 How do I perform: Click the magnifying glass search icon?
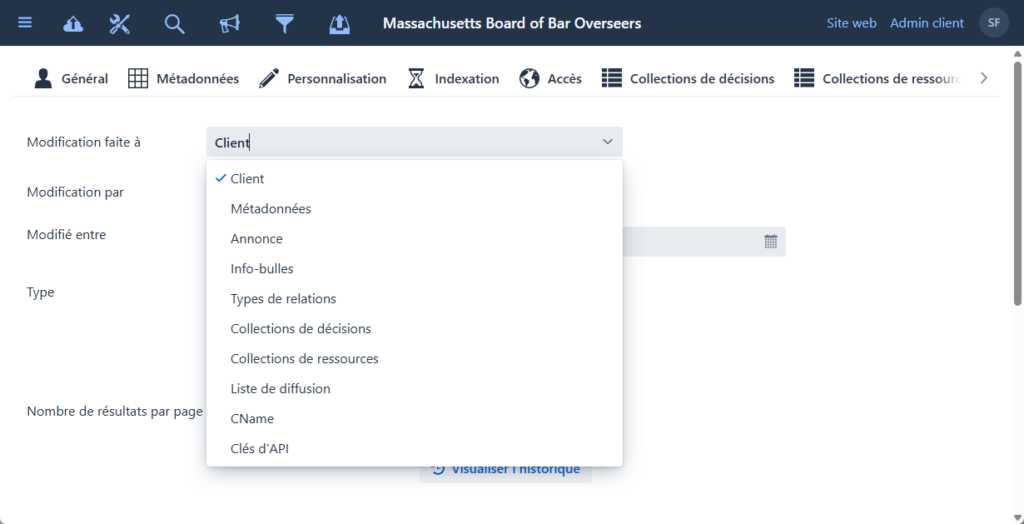coord(174,23)
